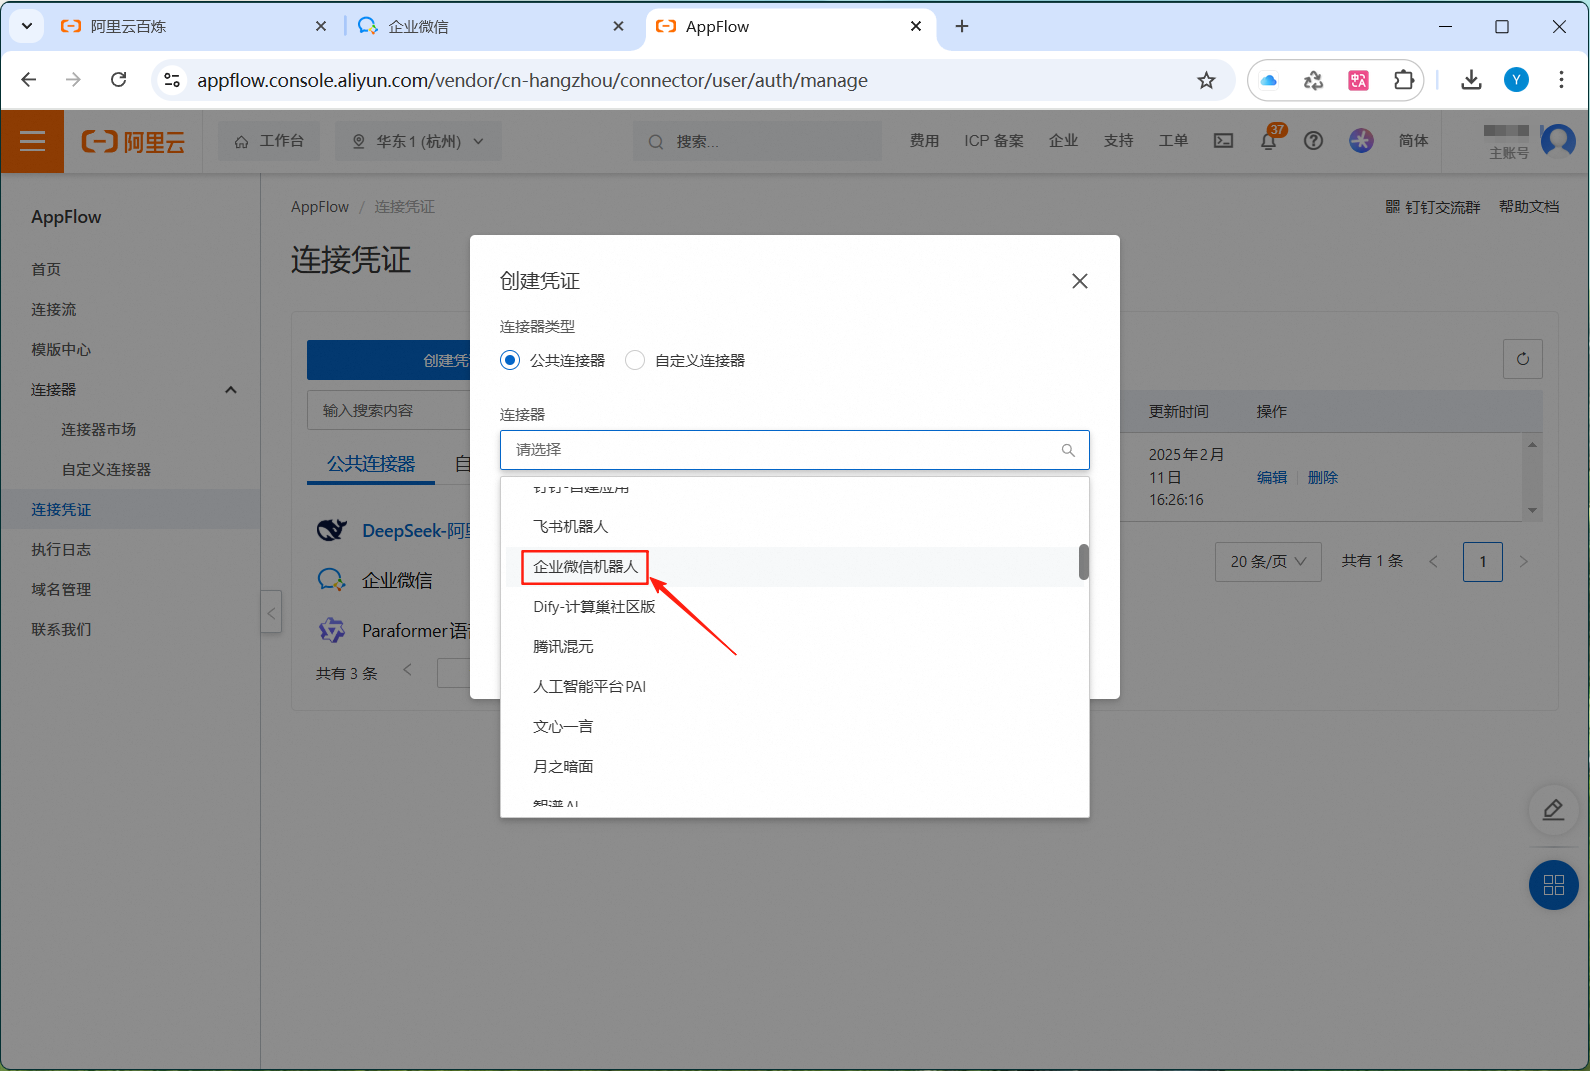Switch to 企业微信 browser tab
The height and width of the screenshot is (1071, 1590).
[x=490, y=27]
